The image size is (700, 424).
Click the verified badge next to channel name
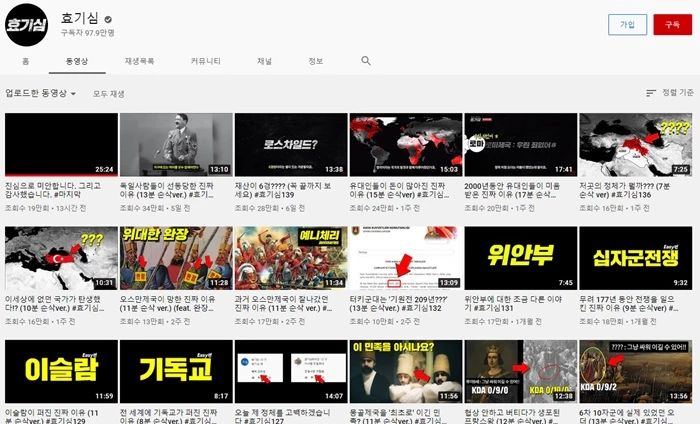click(107, 19)
